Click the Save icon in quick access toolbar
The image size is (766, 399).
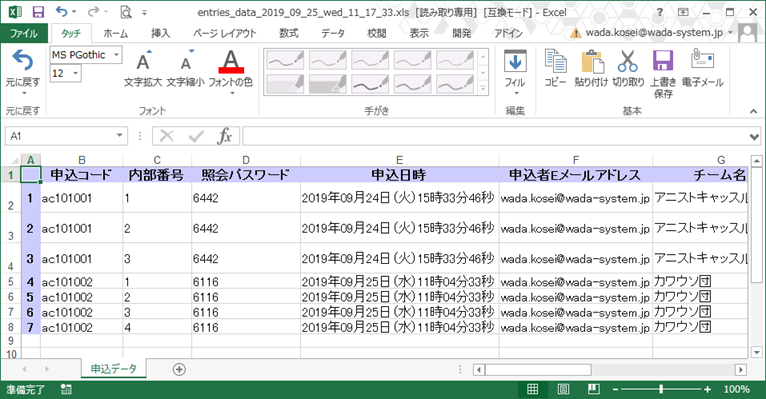38,12
